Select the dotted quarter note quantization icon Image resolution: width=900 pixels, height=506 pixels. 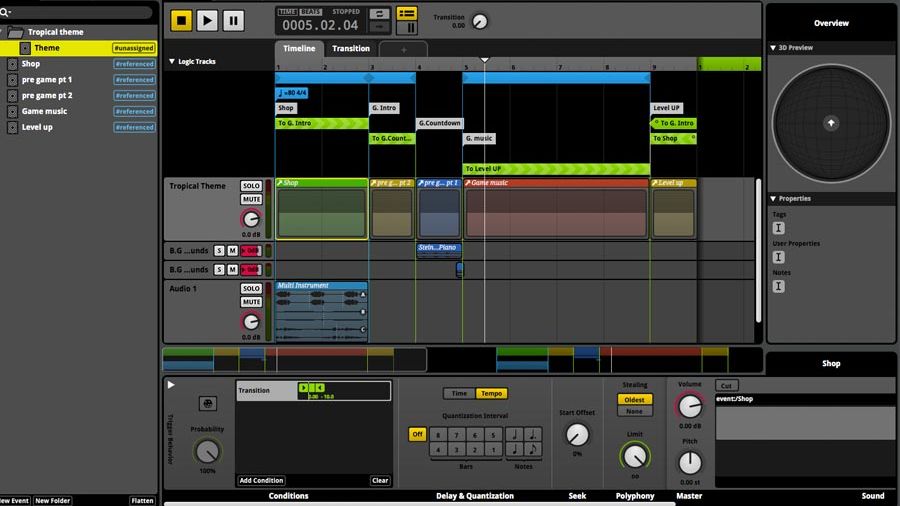pos(533,434)
